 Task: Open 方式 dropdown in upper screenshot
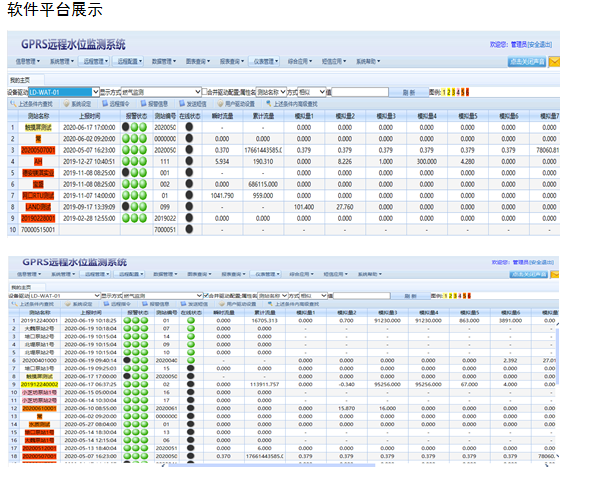click(x=311, y=92)
